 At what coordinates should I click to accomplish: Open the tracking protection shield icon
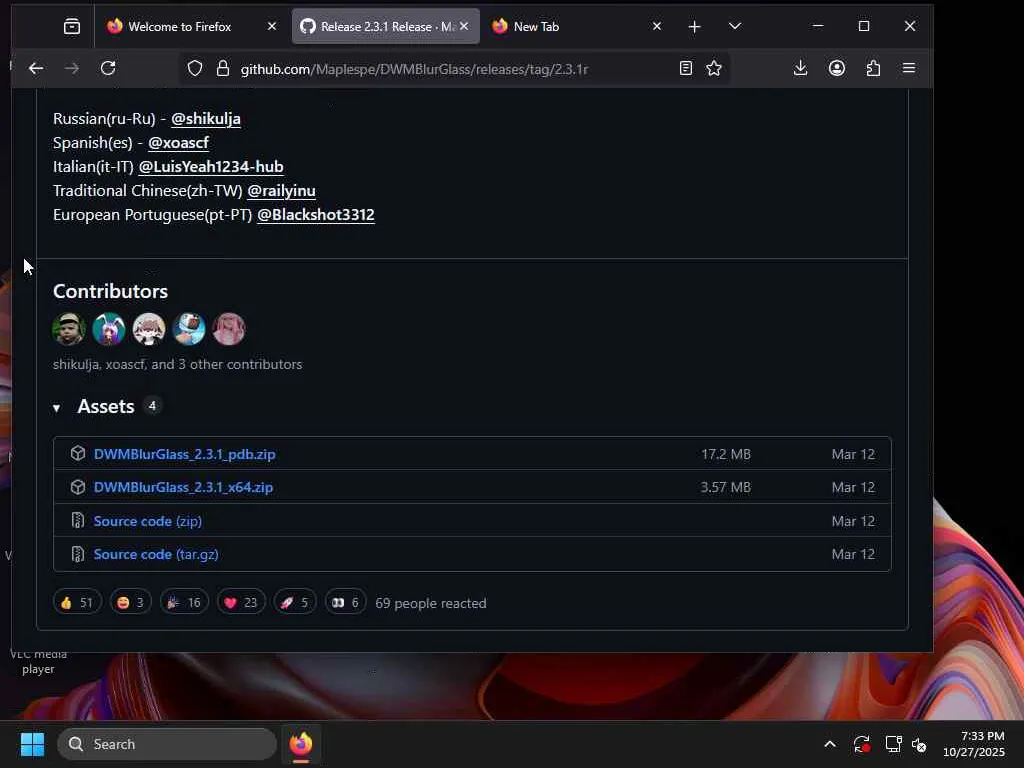[195, 69]
